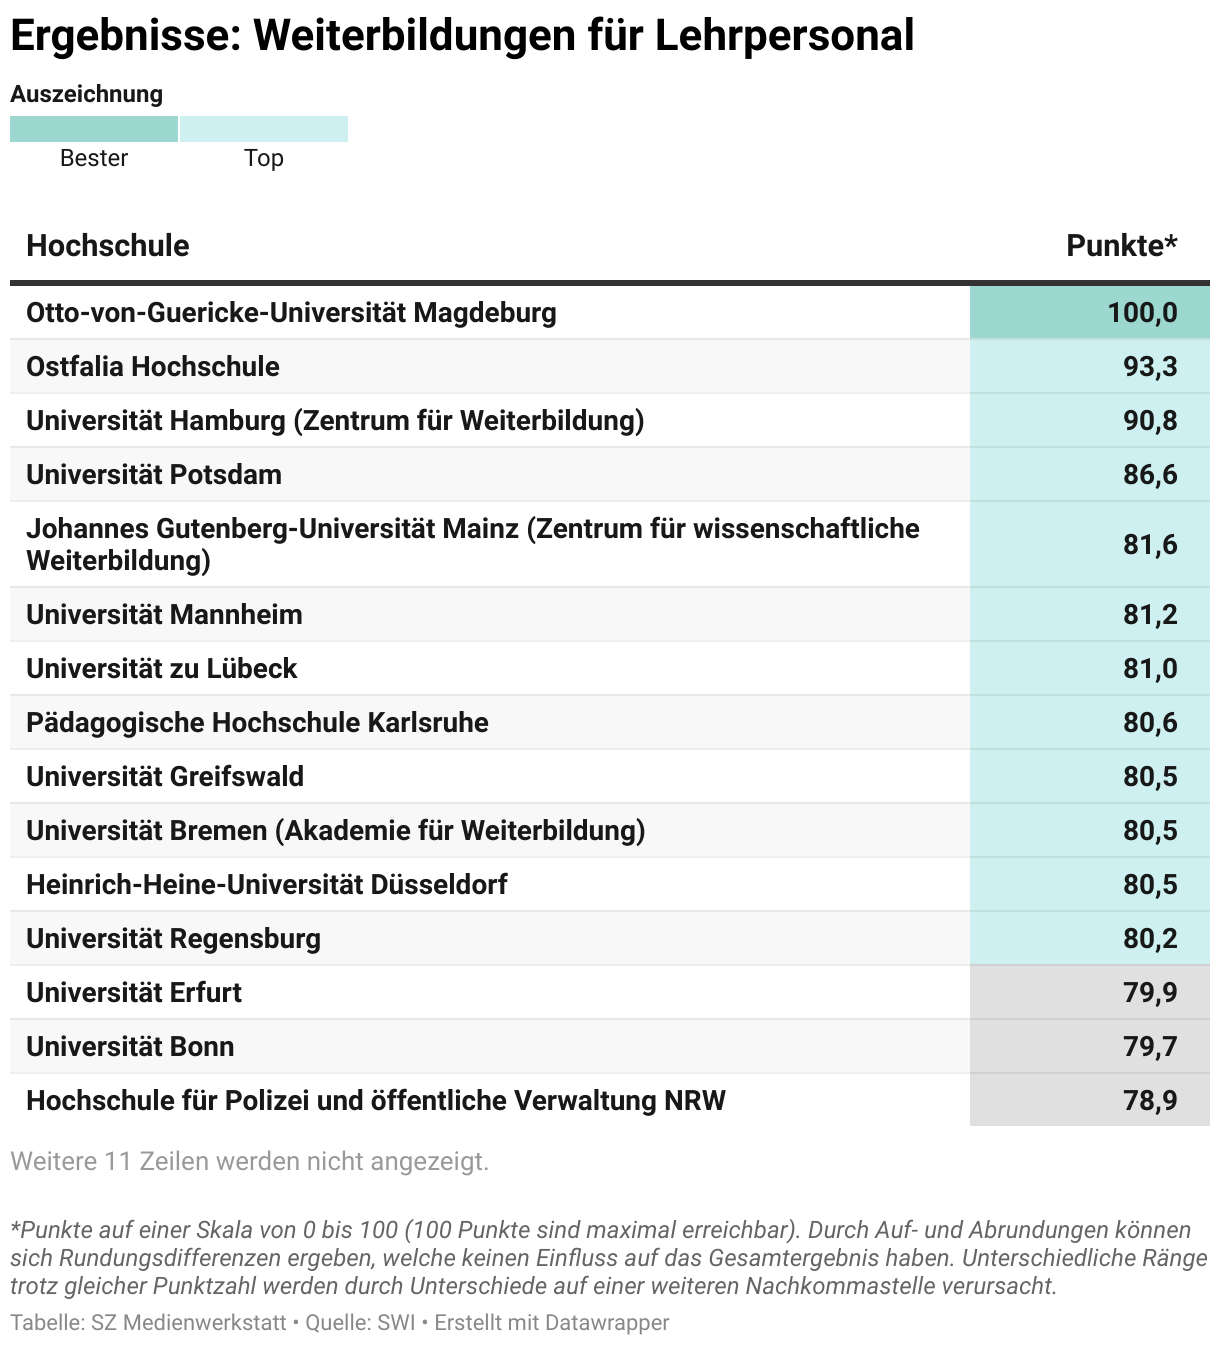Click the Top legend color swatch

coord(264,129)
